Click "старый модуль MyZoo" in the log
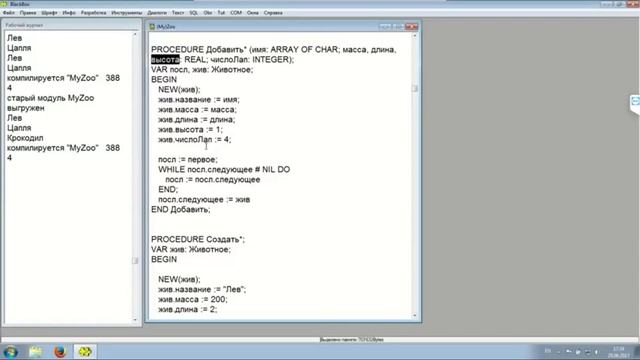 (50, 98)
